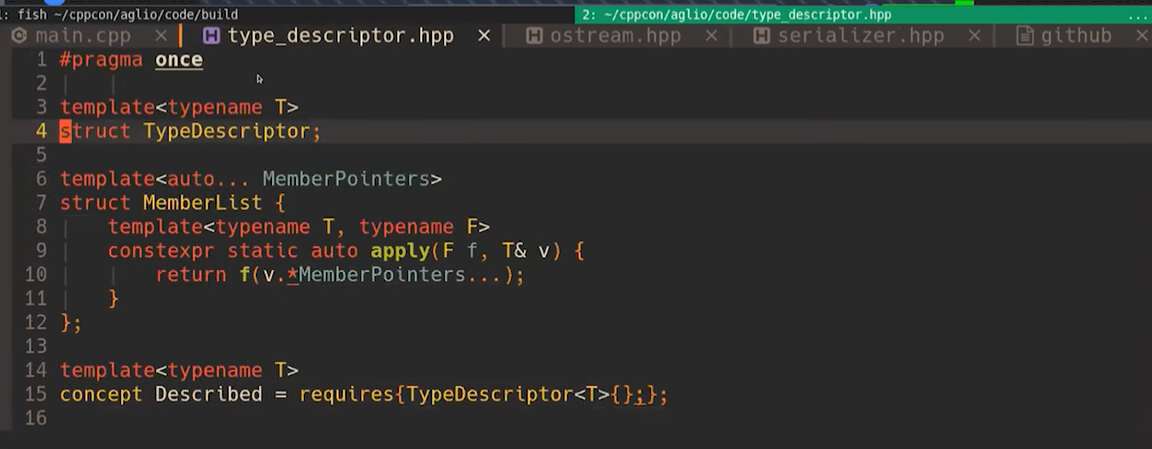
Task: Click line number 7 in the gutter
Action: pyautogui.click(x=41, y=203)
